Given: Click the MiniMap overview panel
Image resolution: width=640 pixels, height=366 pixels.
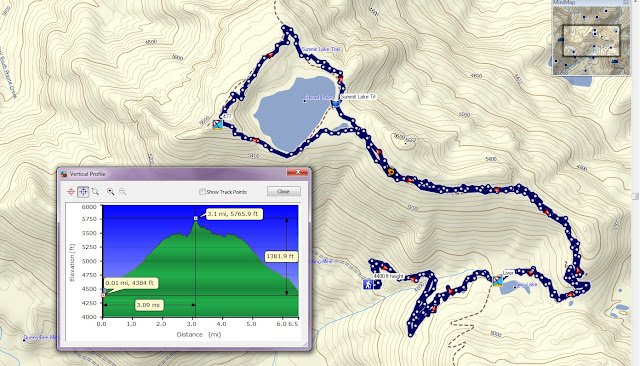Looking at the screenshot, I should tap(591, 40).
